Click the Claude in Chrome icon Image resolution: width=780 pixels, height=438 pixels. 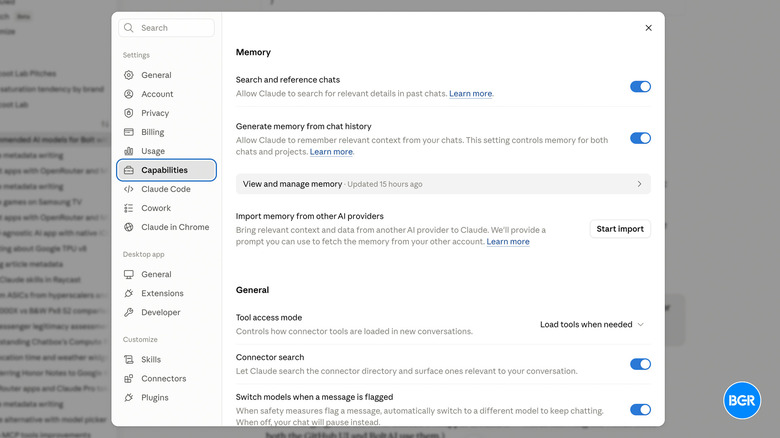point(129,227)
